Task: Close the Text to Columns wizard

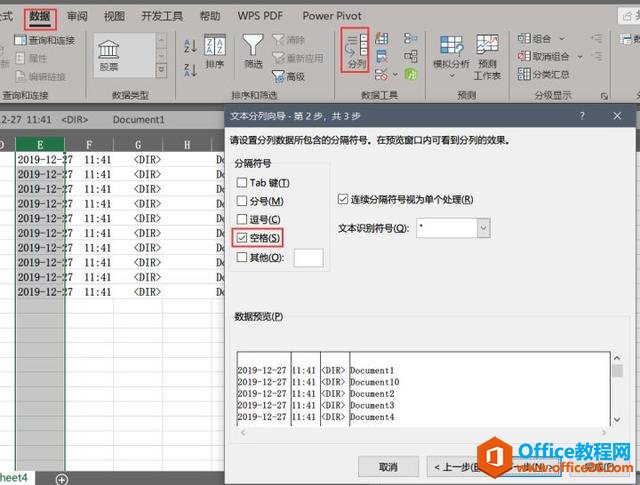Action: click(x=617, y=116)
